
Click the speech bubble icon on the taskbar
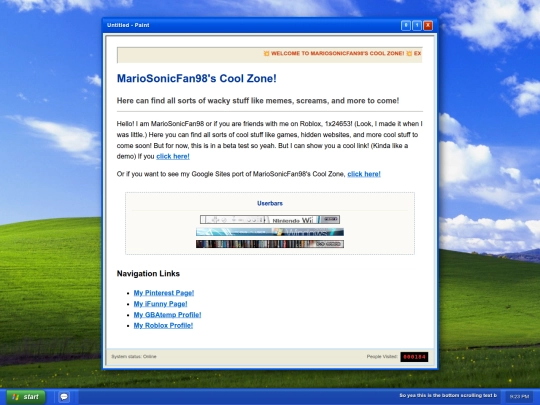tap(64, 397)
